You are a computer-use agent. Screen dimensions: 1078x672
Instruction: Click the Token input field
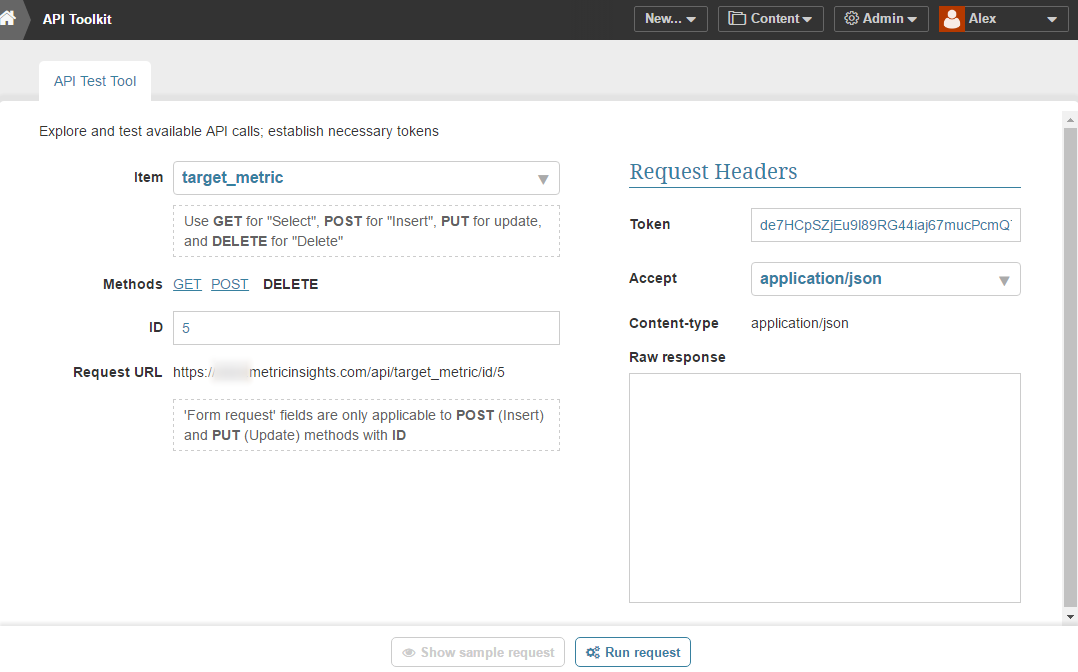pos(885,225)
